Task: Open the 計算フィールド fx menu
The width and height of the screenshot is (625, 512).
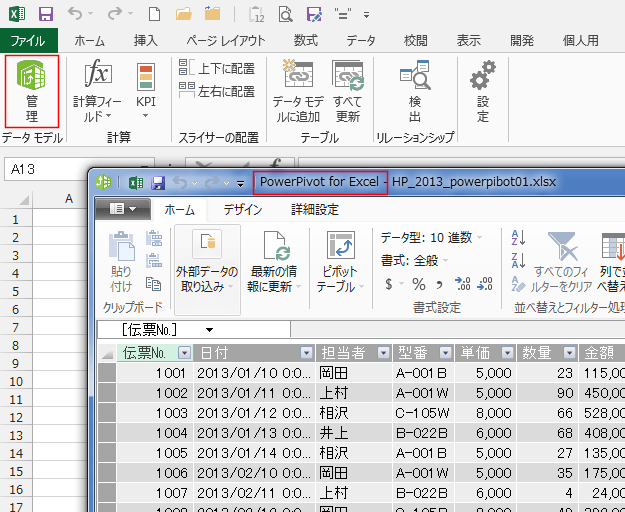Action: pyautogui.click(x=97, y=92)
